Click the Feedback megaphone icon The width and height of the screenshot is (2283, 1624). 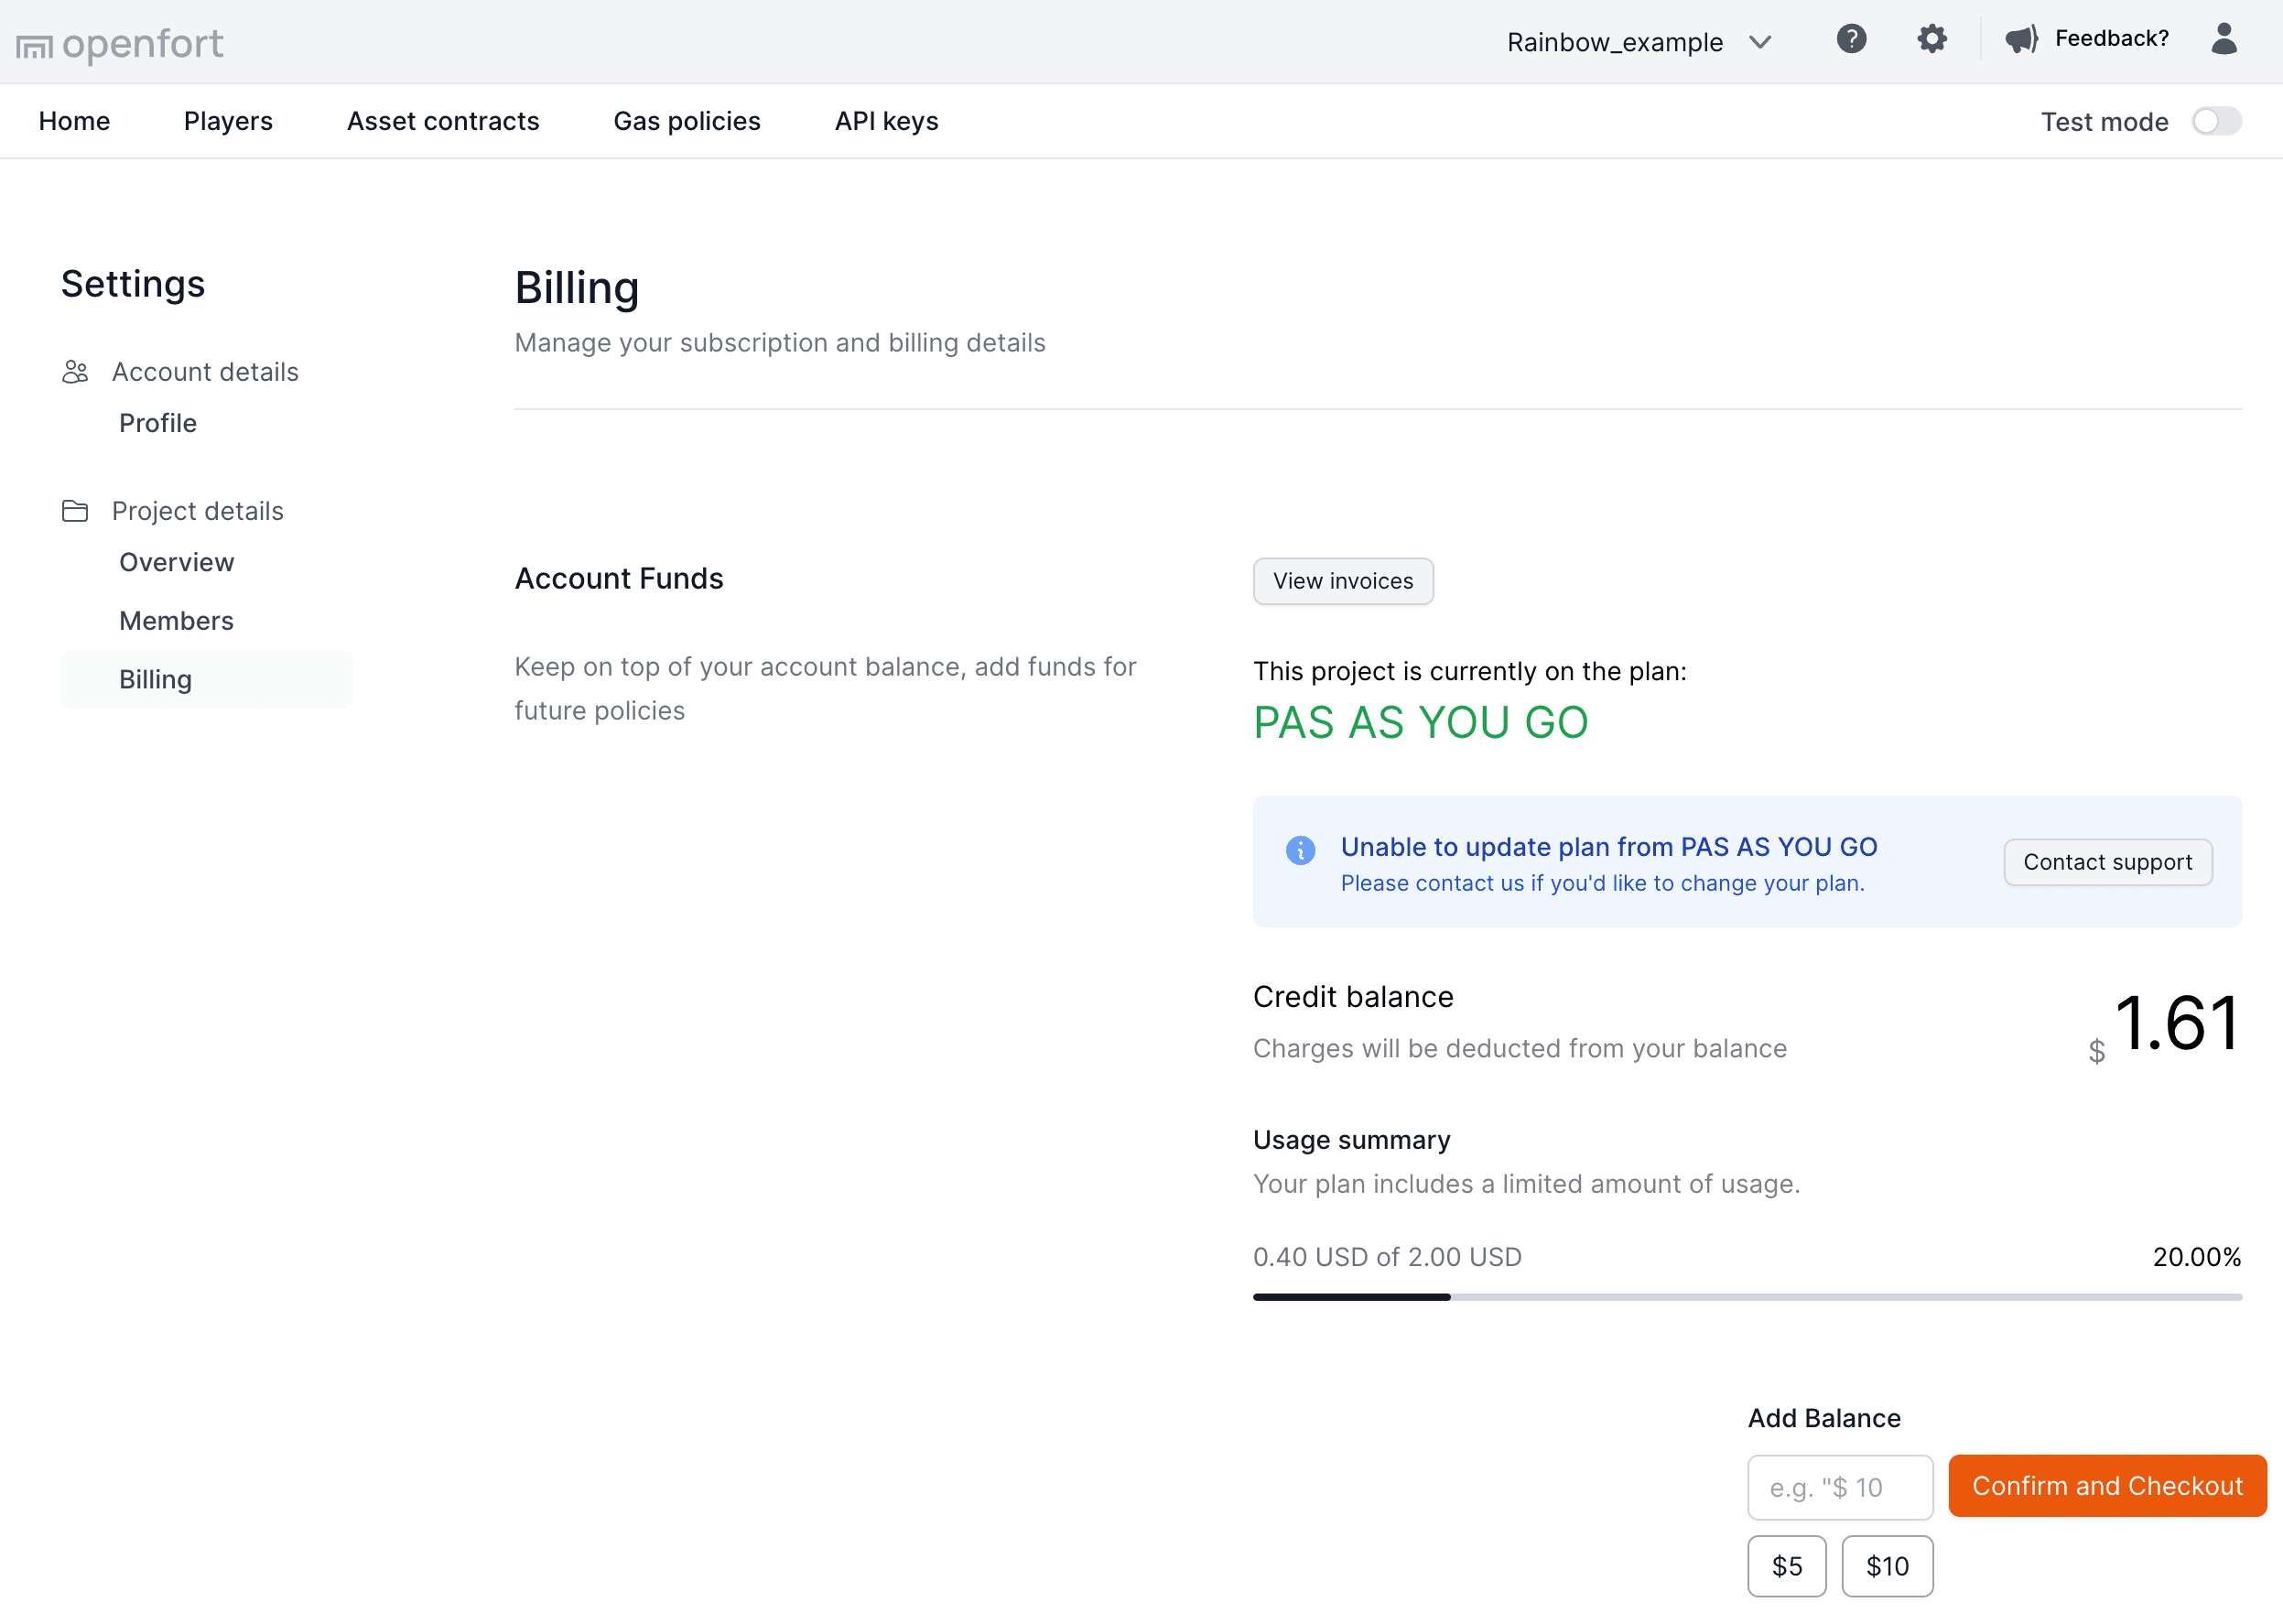(x=2021, y=39)
